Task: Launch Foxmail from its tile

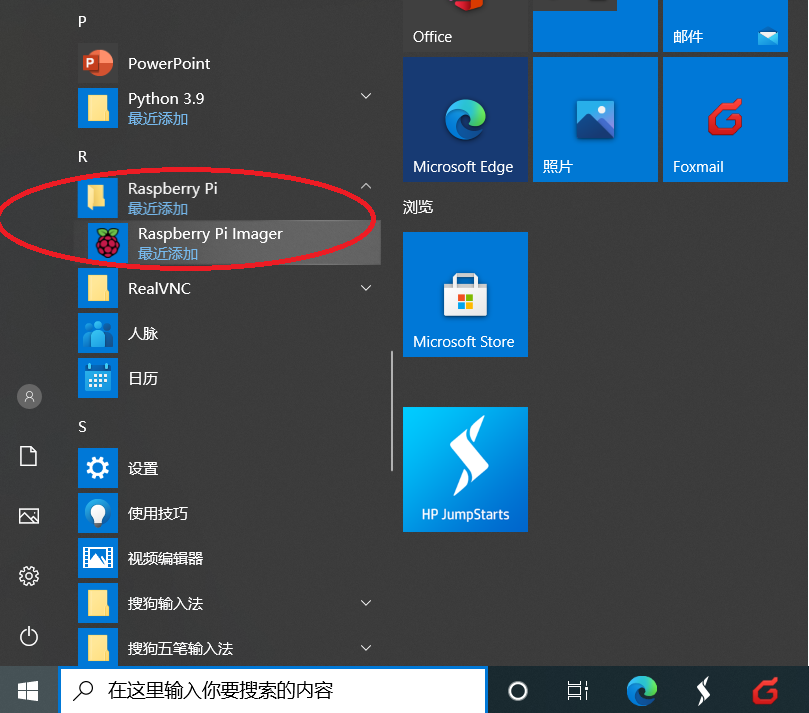Action: point(724,119)
